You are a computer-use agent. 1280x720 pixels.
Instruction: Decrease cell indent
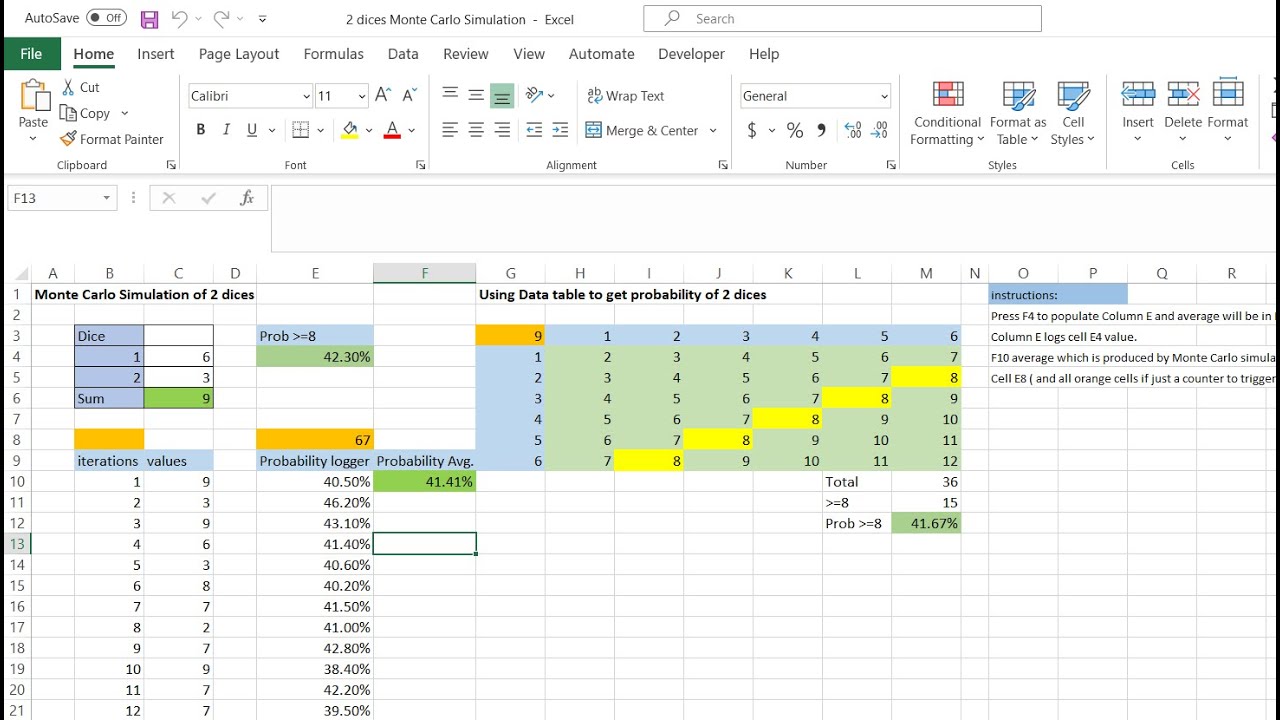[534, 130]
